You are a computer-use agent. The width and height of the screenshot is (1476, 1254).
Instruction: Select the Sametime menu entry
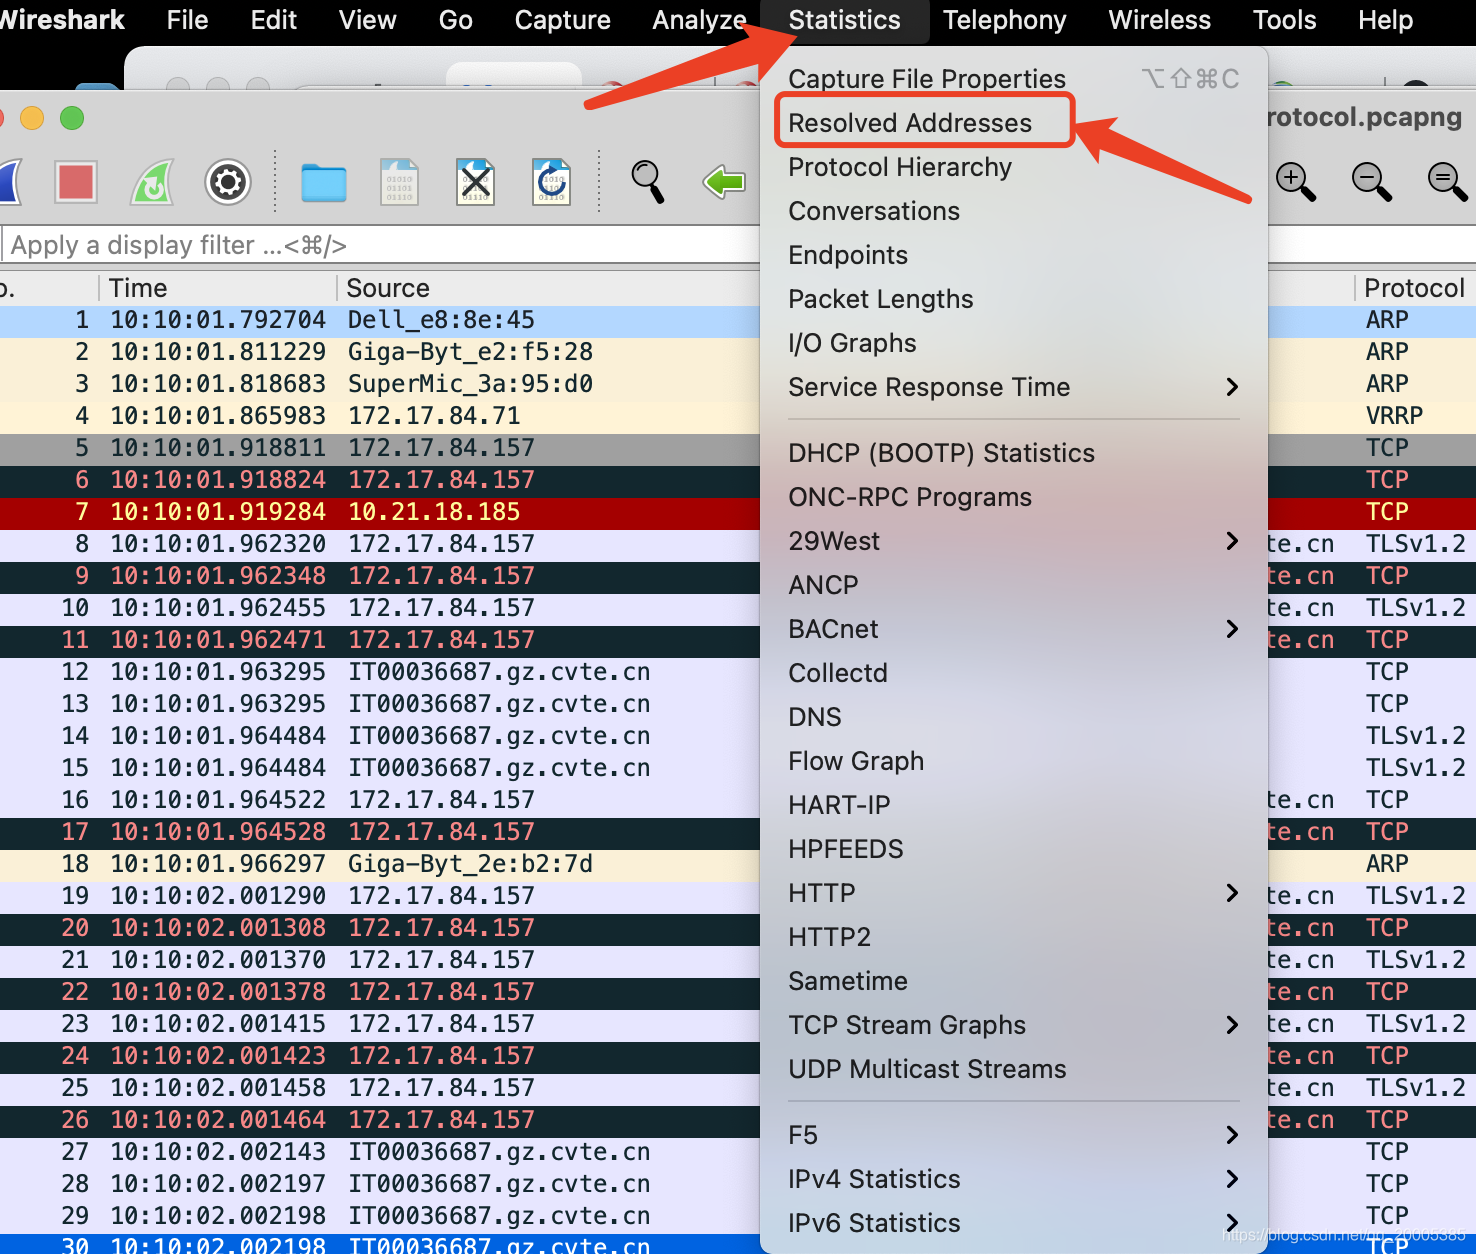click(x=1014, y=981)
